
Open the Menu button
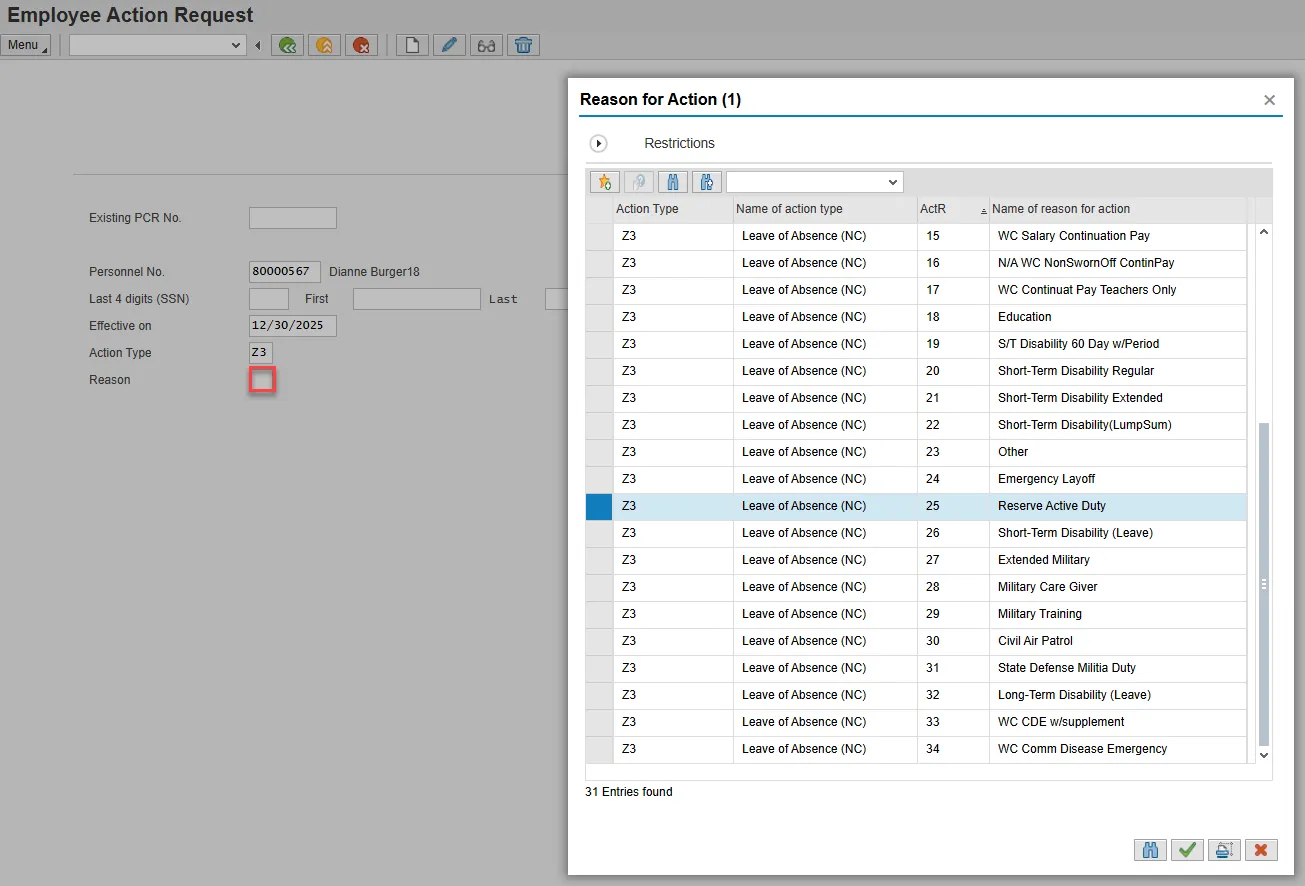click(25, 45)
